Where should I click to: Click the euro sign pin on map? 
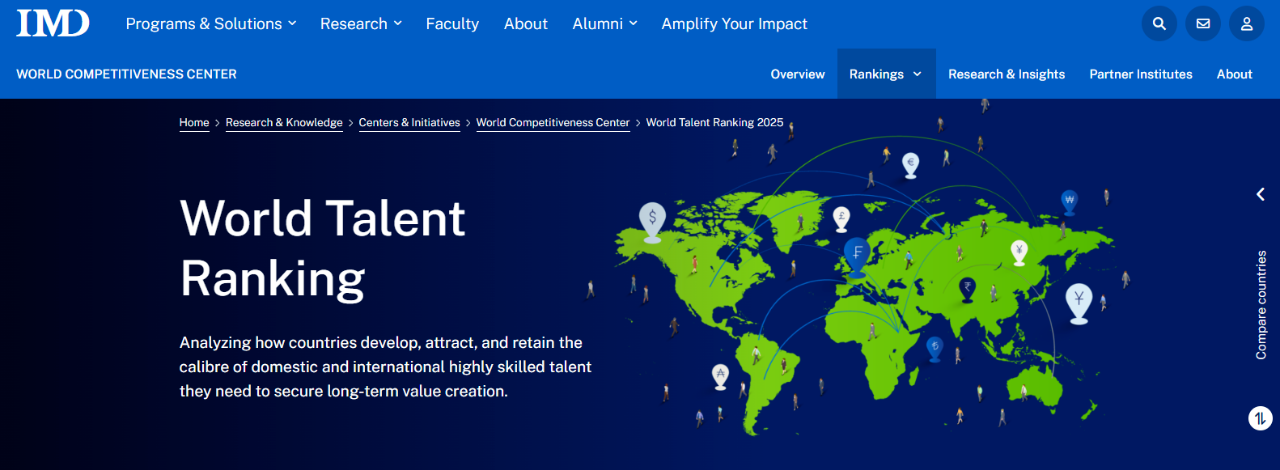(x=910, y=163)
